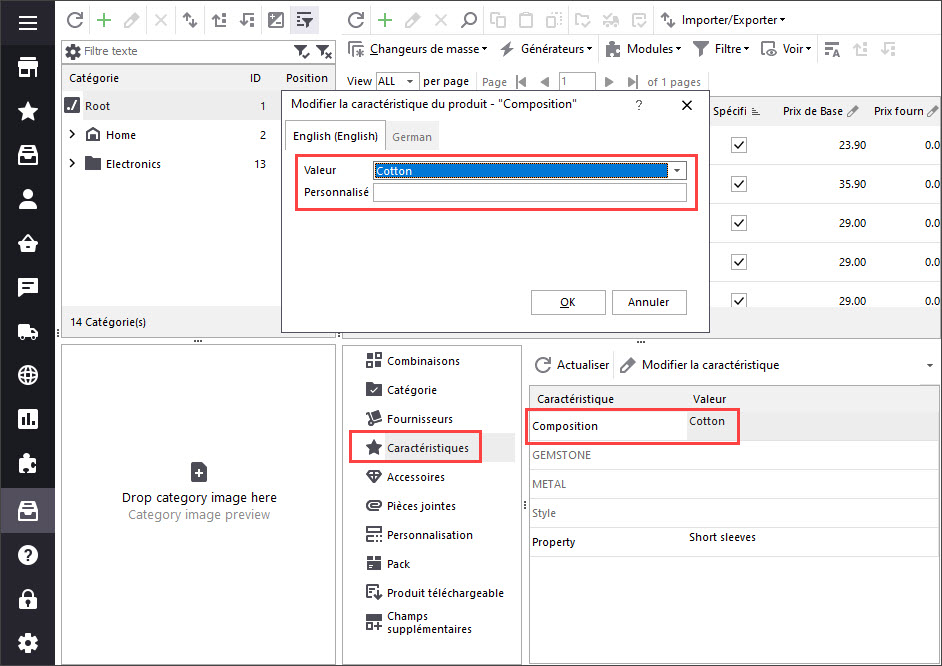Viewport: 942px width, 666px height.
Task: Open the Modules dropdown menu
Action: click(643, 49)
